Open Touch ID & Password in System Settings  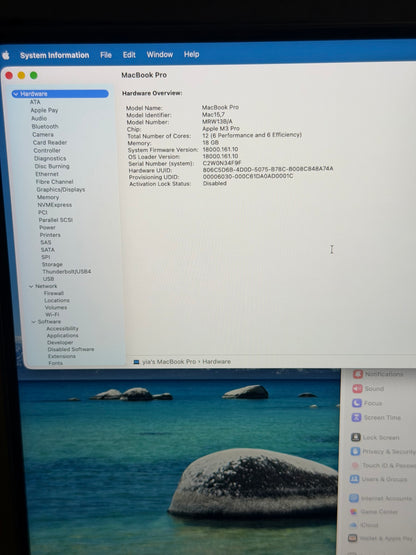tap(383, 465)
